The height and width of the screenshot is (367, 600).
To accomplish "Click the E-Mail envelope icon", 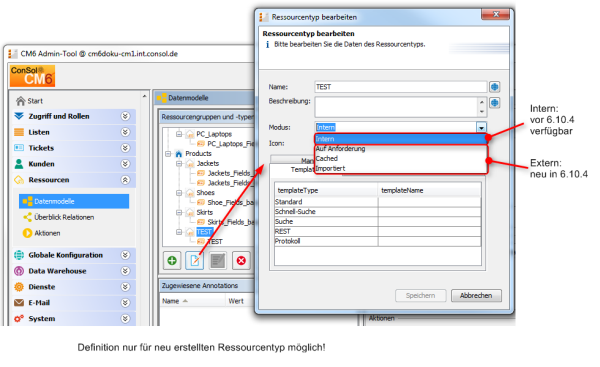I will pos(19,303).
